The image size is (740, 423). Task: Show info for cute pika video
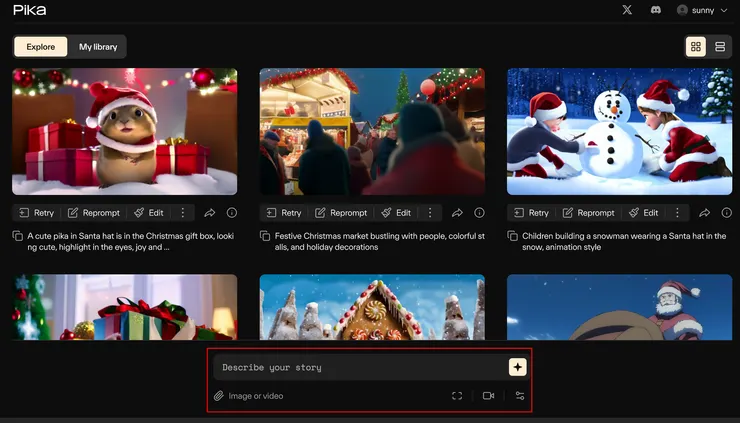pos(232,213)
